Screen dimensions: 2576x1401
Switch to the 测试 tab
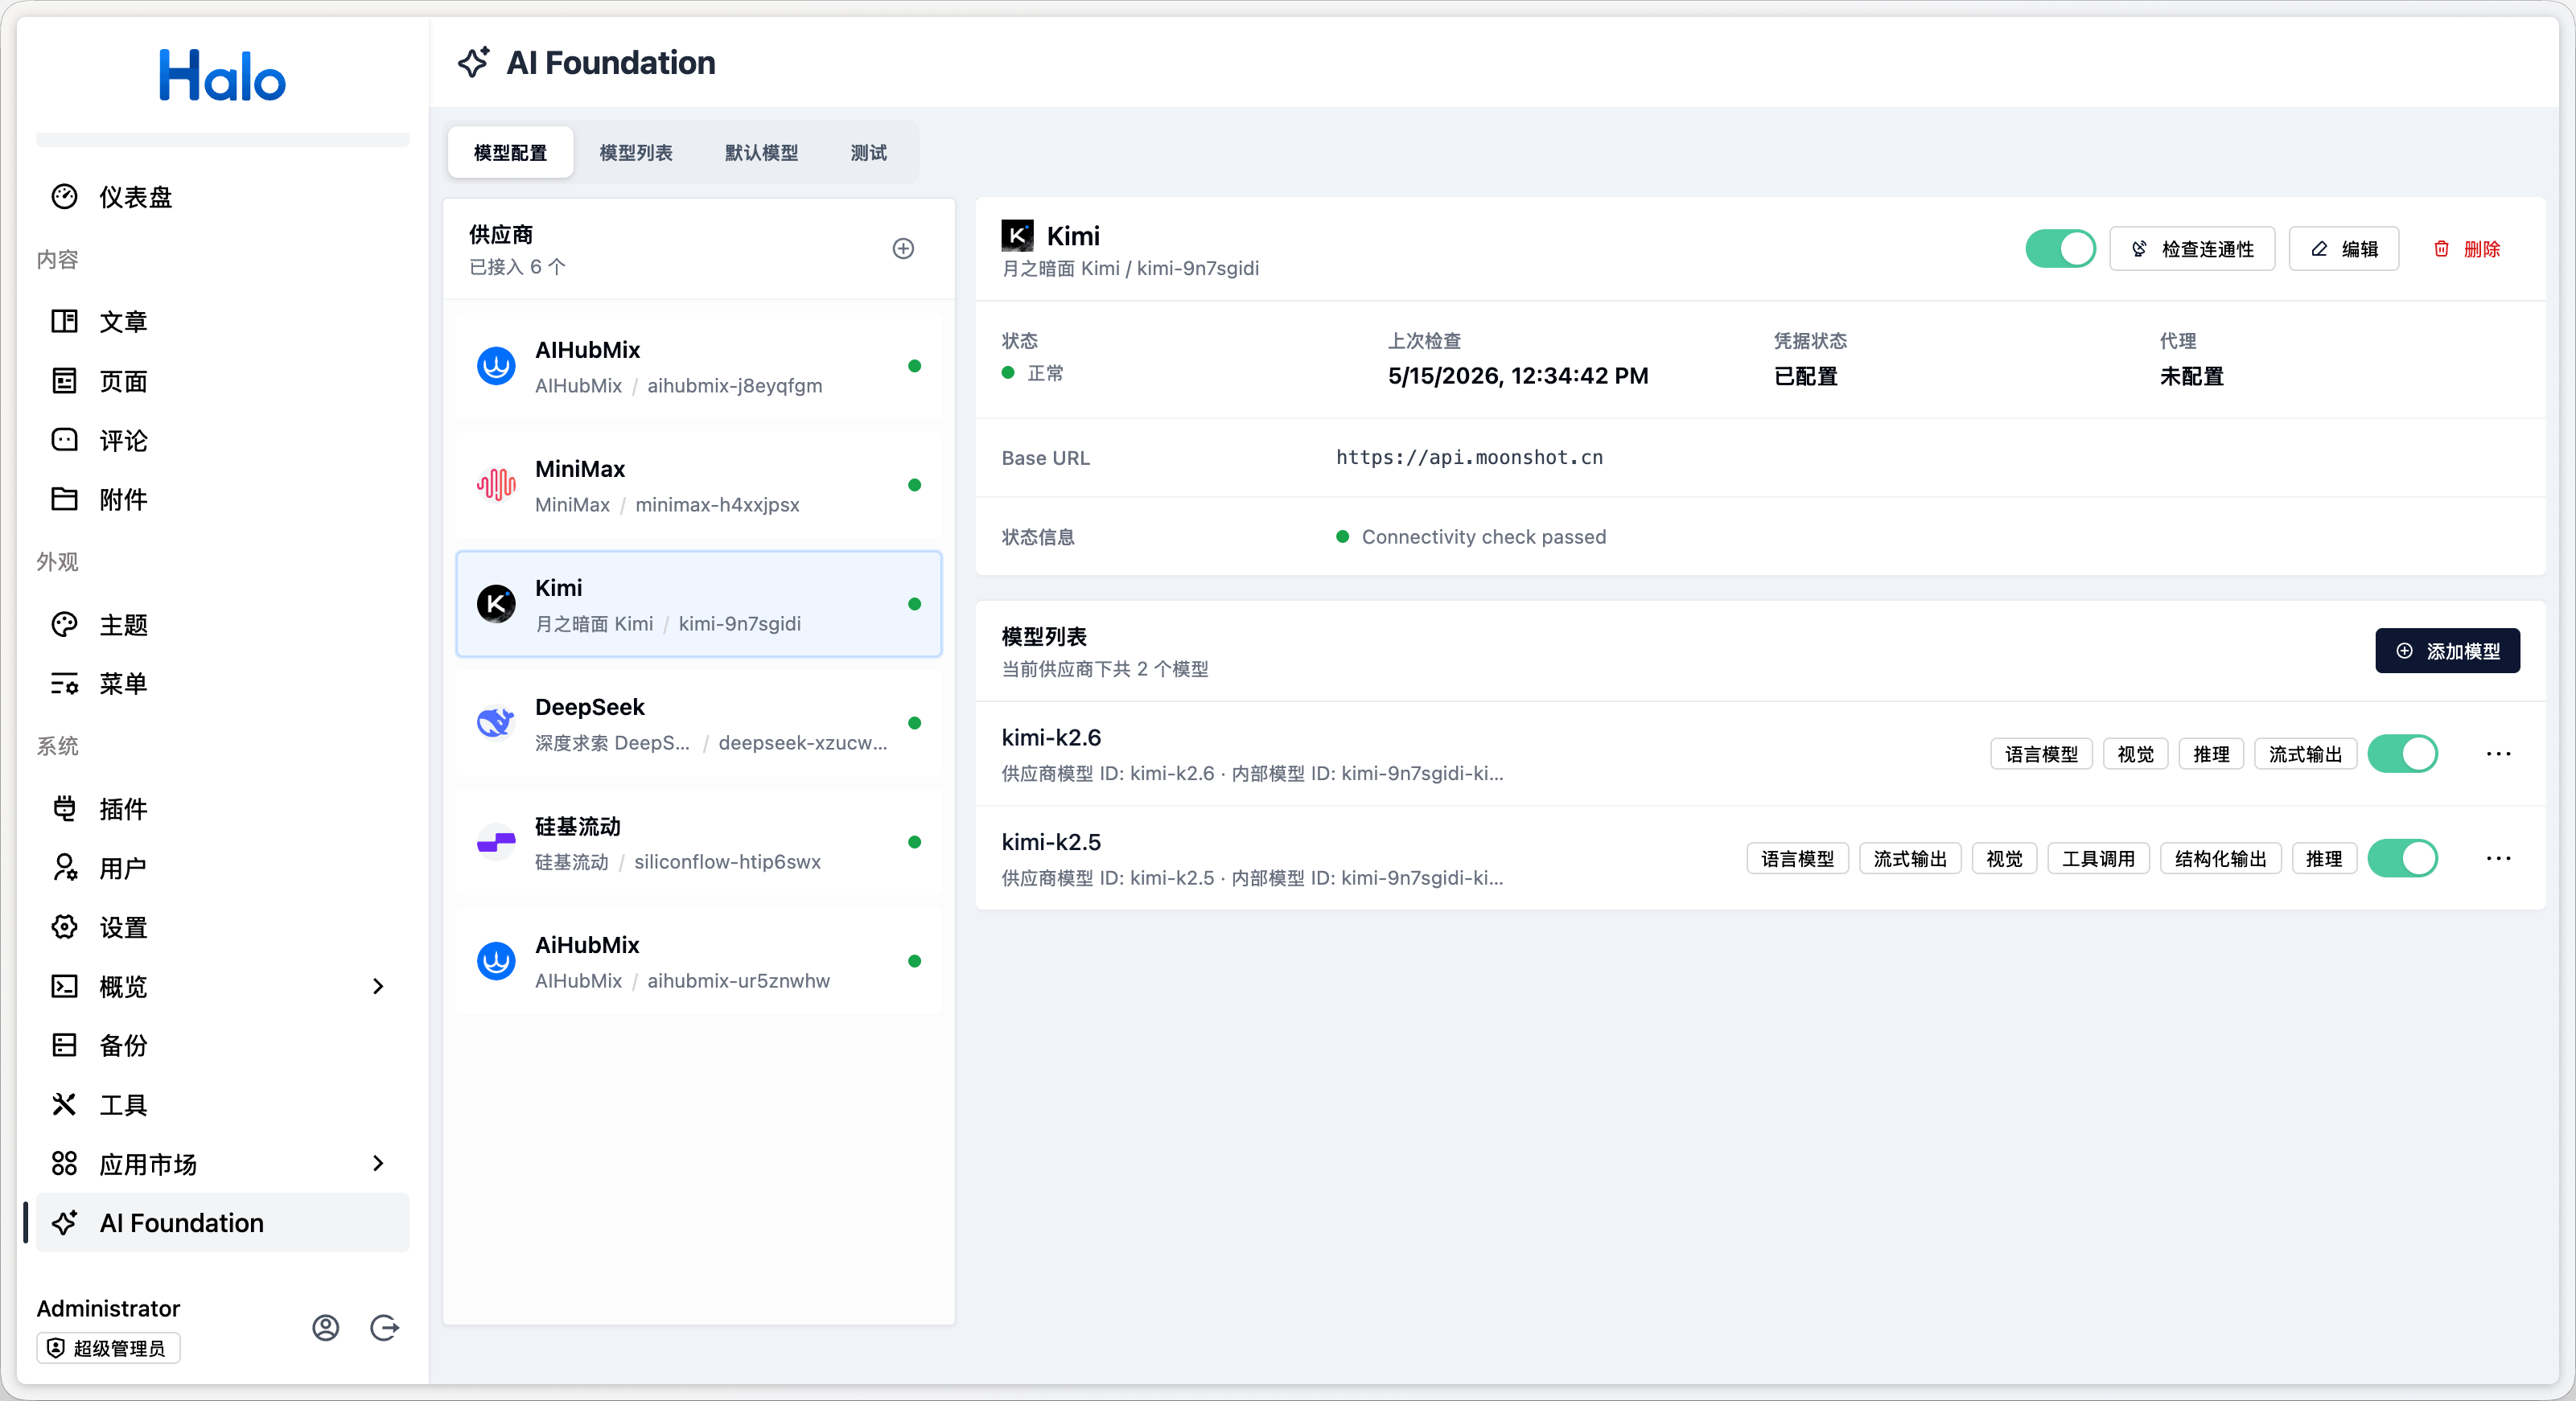(x=868, y=153)
